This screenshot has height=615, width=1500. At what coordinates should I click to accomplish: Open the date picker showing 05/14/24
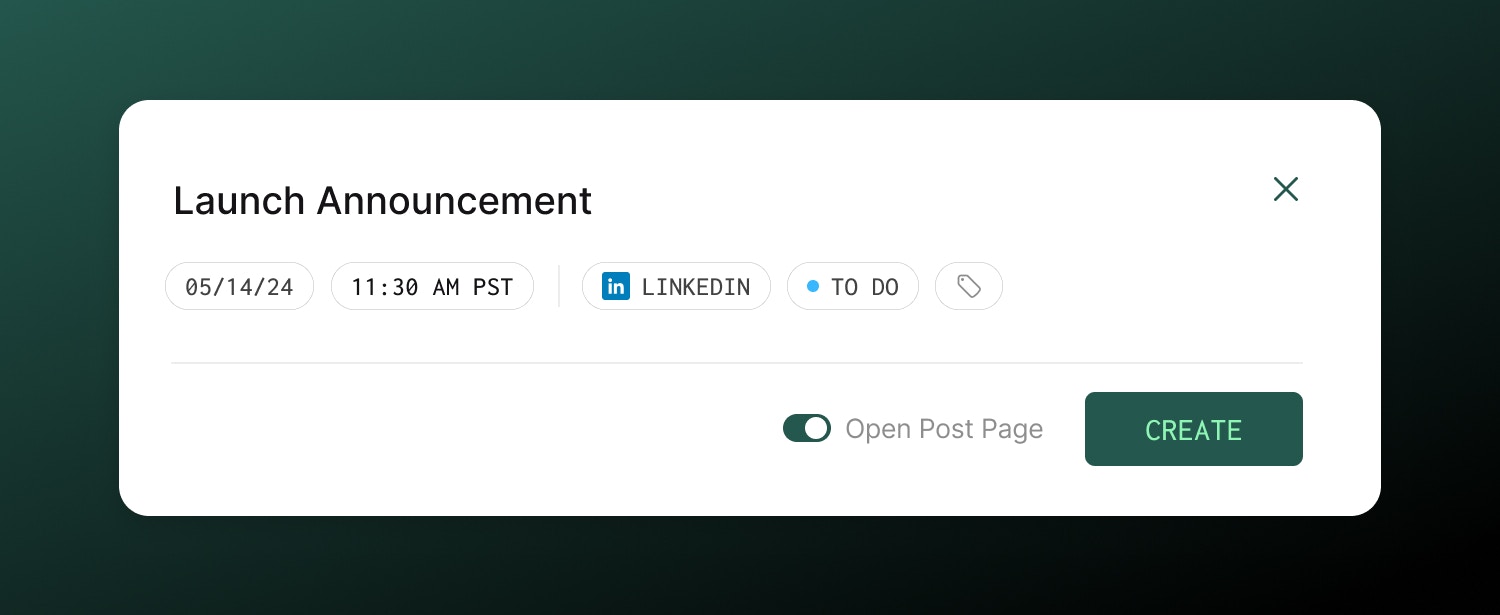[x=239, y=286]
